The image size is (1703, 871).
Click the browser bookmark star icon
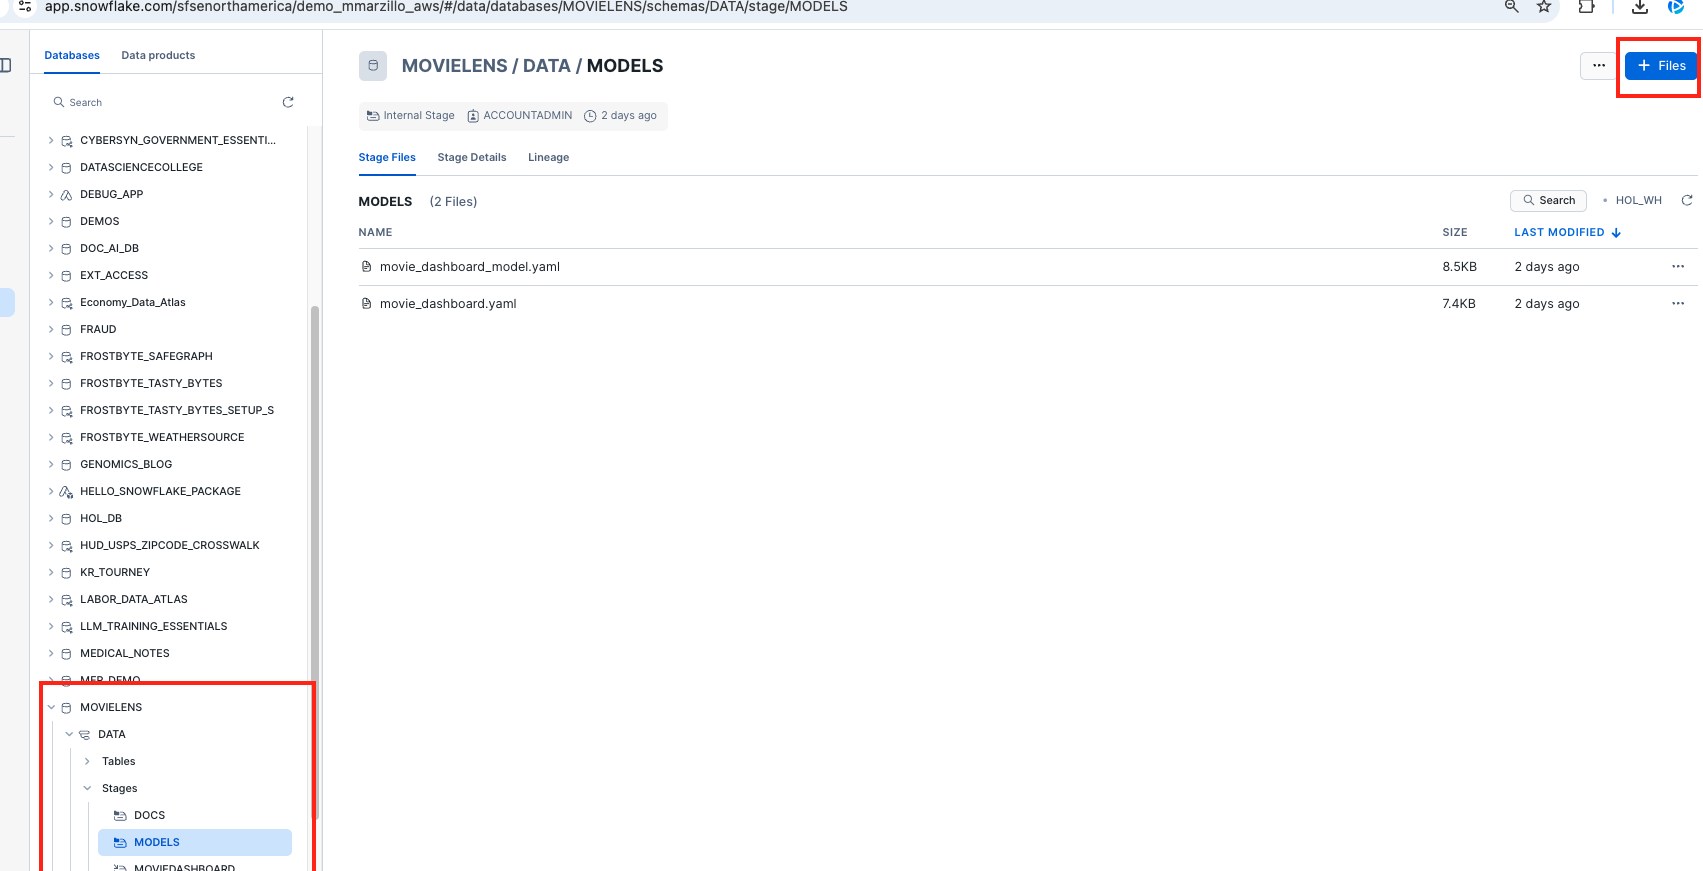pyautogui.click(x=1544, y=7)
